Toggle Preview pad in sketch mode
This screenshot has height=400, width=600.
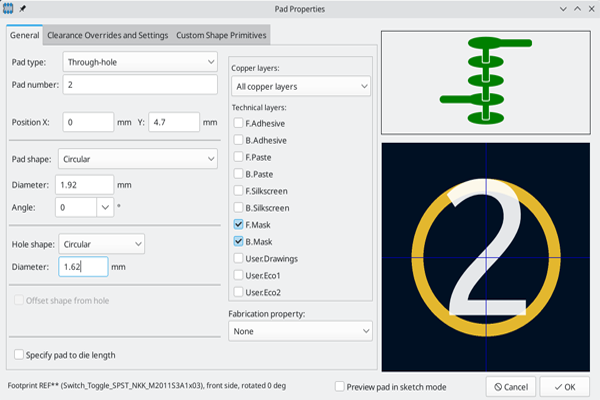pyautogui.click(x=339, y=387)
